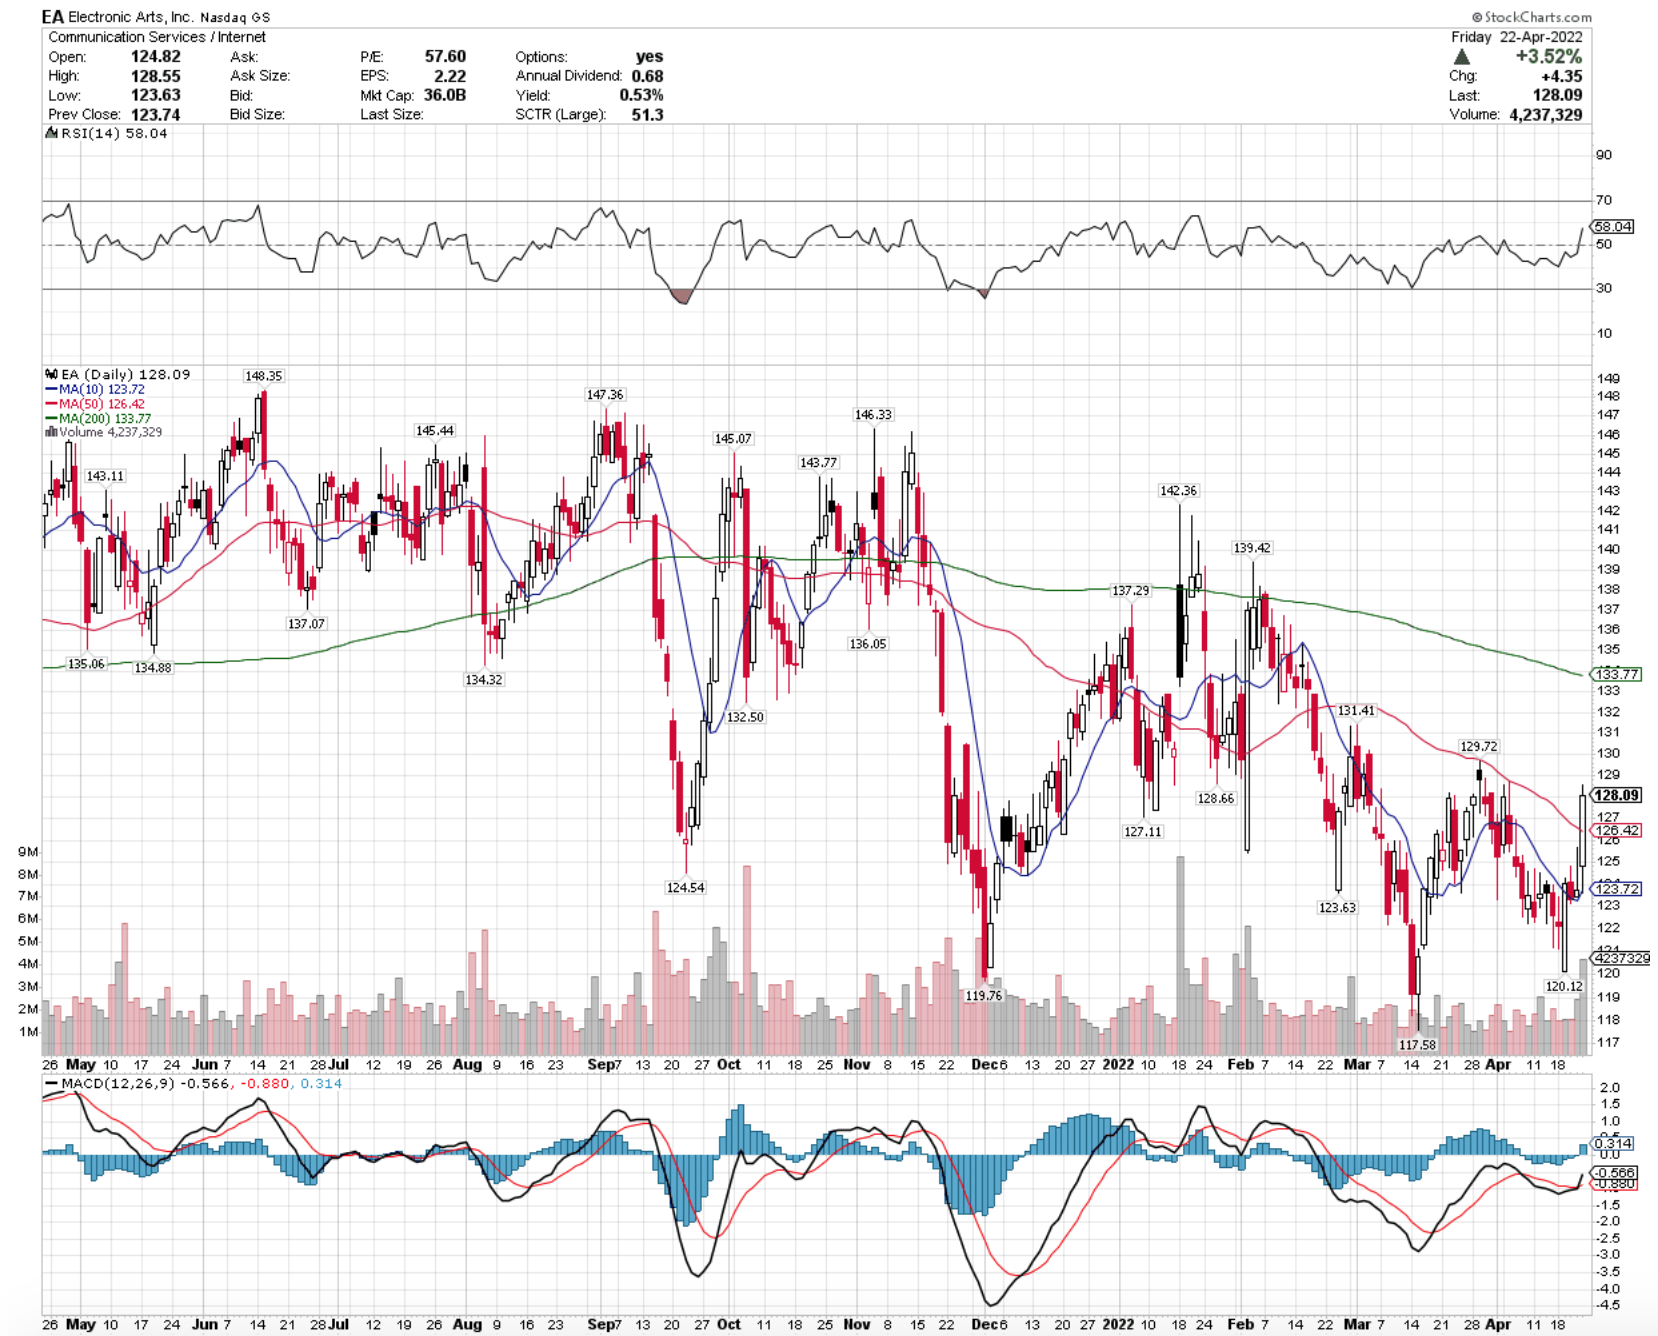
Task: Click the blue MA(10) legend line swatch
Action: pyautogui.click(x=51, y=389)
